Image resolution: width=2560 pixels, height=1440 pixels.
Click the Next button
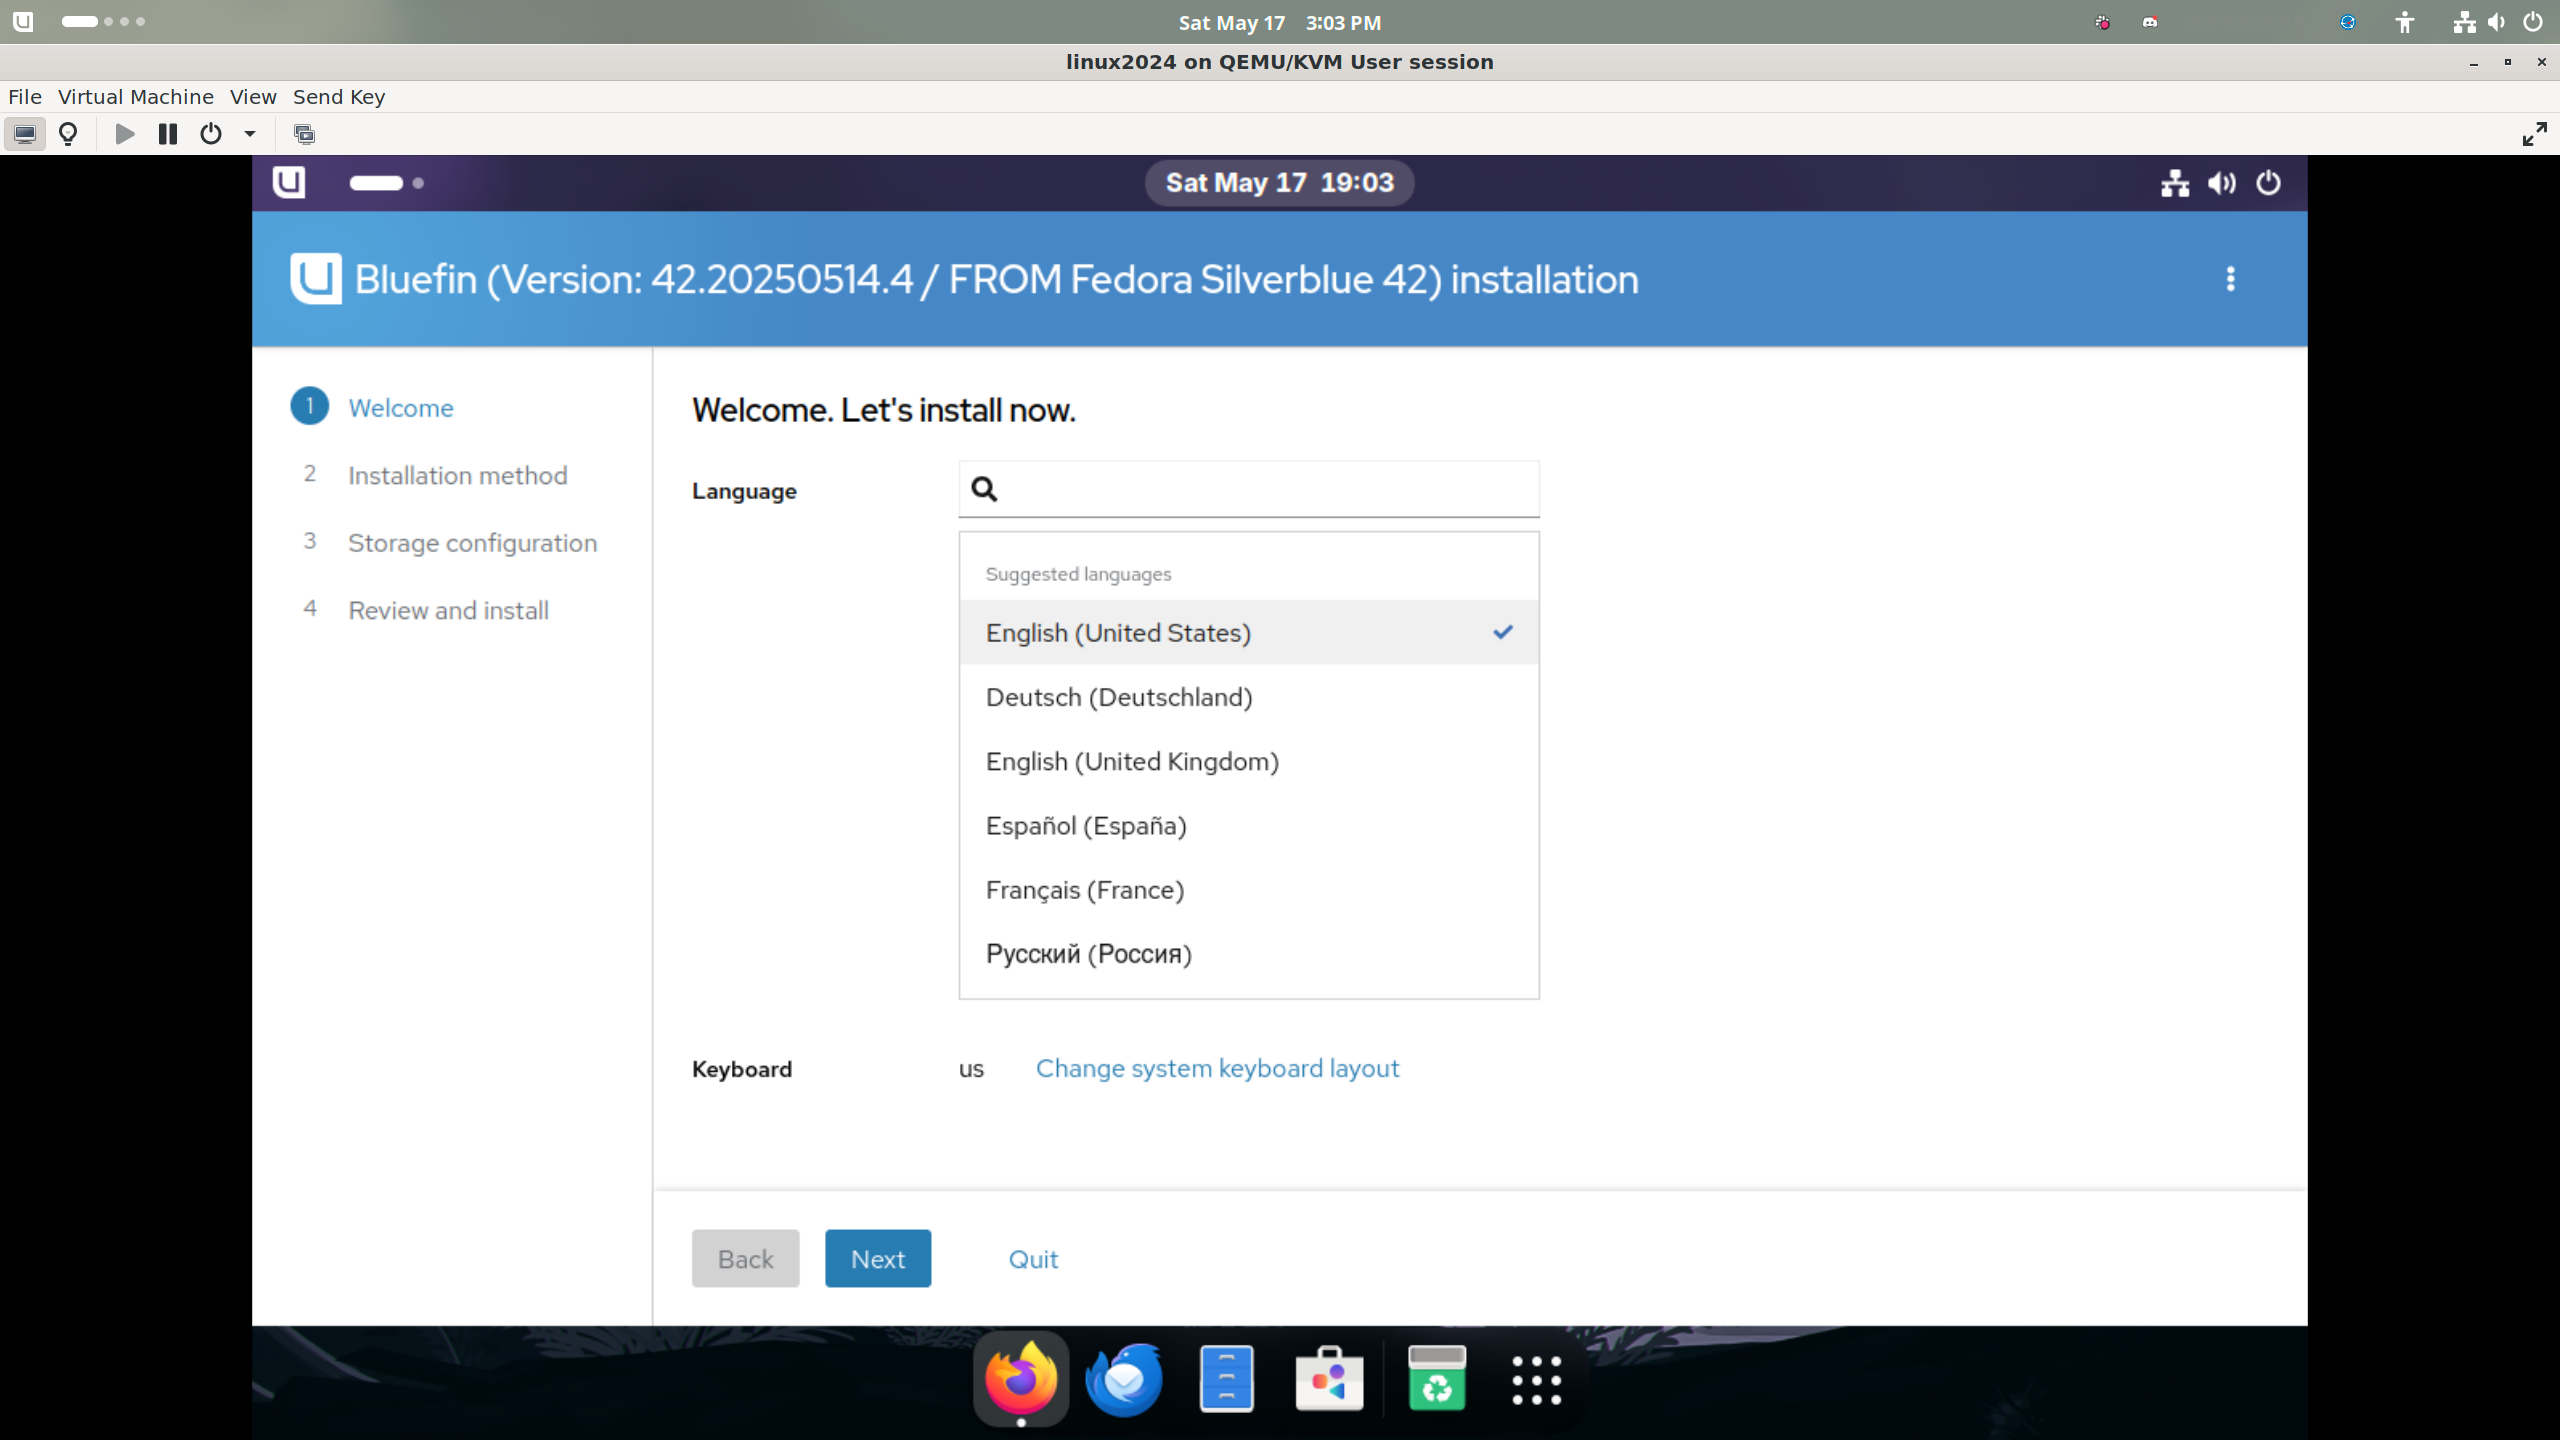[877, 1259]
